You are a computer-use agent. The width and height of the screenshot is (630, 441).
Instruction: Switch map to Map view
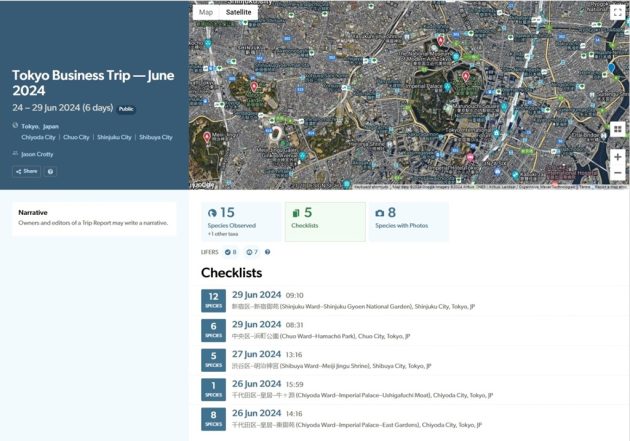[x=206, y=12]
